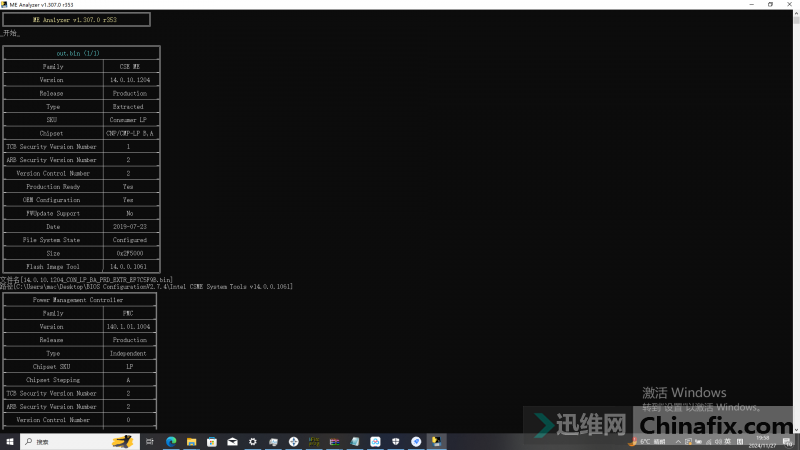Open Microsoft Store from the taskbar

(212, 442)
